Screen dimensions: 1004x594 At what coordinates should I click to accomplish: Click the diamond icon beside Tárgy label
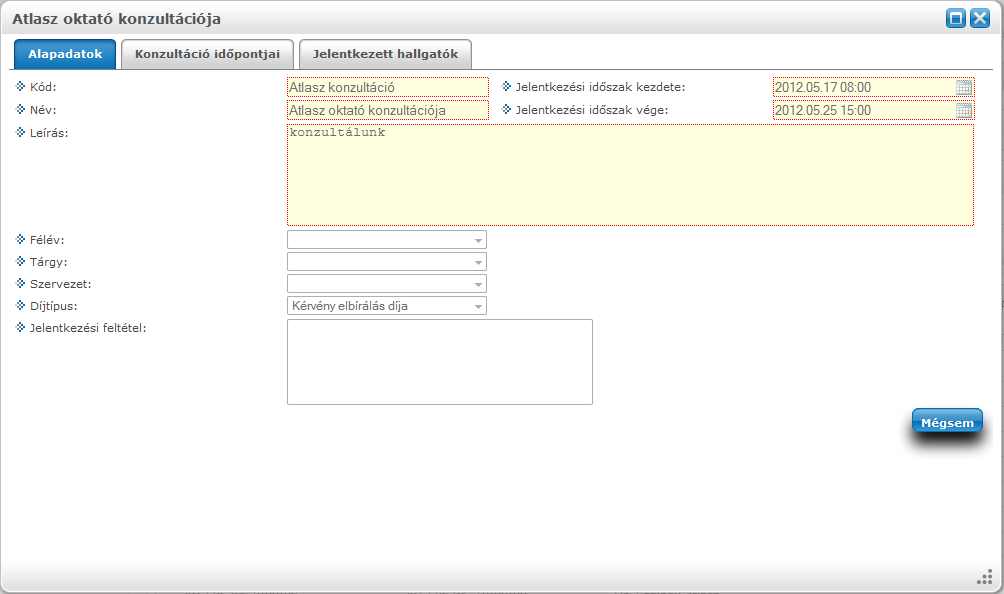coord(20,261)
